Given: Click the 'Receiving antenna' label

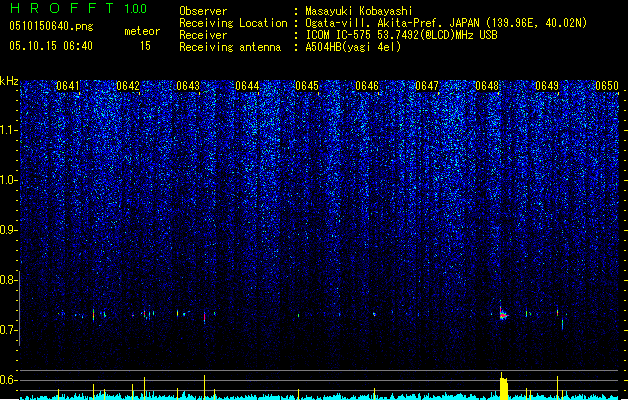Looking at the screenshot, I should 230,47.
